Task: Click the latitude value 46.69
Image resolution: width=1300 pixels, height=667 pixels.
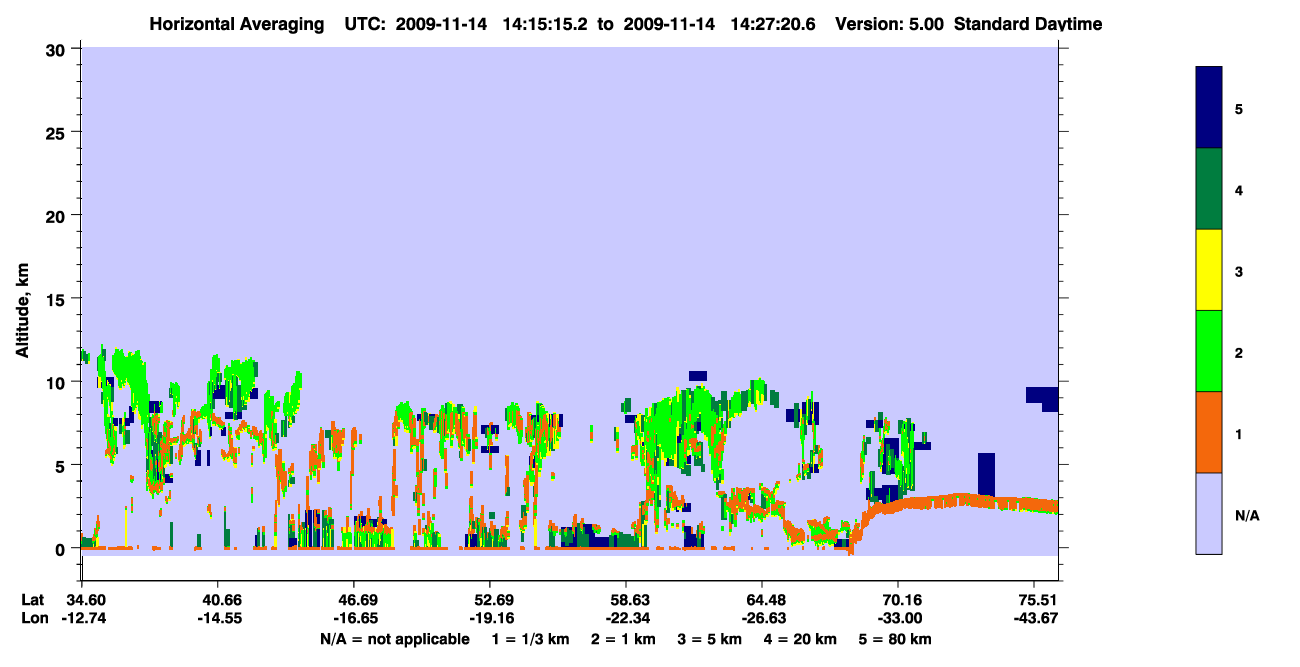Action: click(354, 600)
